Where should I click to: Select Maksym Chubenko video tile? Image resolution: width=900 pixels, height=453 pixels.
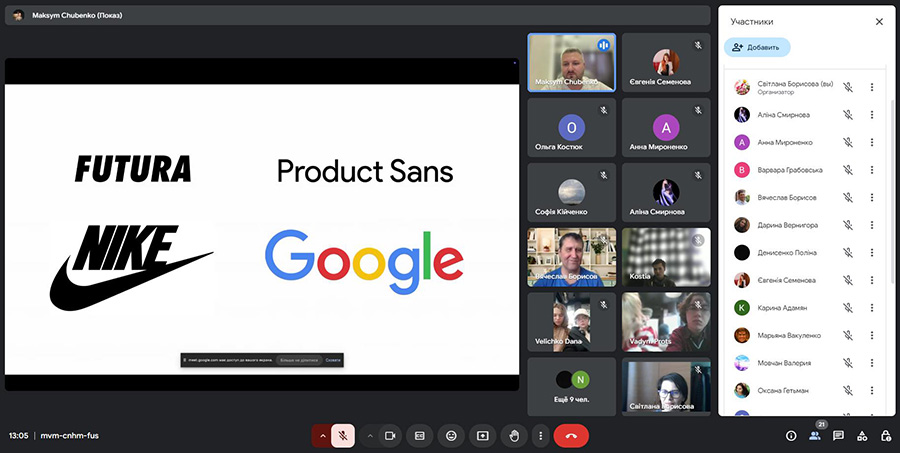click(572, 62)
